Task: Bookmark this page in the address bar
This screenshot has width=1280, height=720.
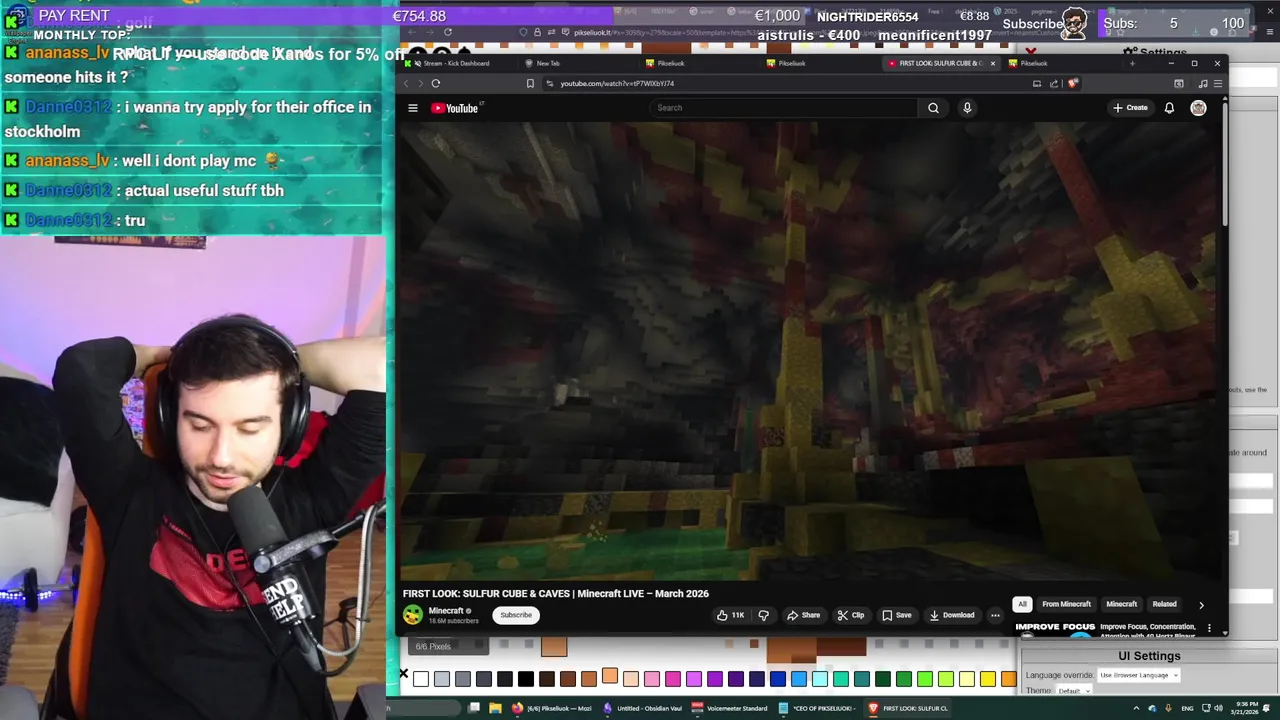Action: [530, 84]
